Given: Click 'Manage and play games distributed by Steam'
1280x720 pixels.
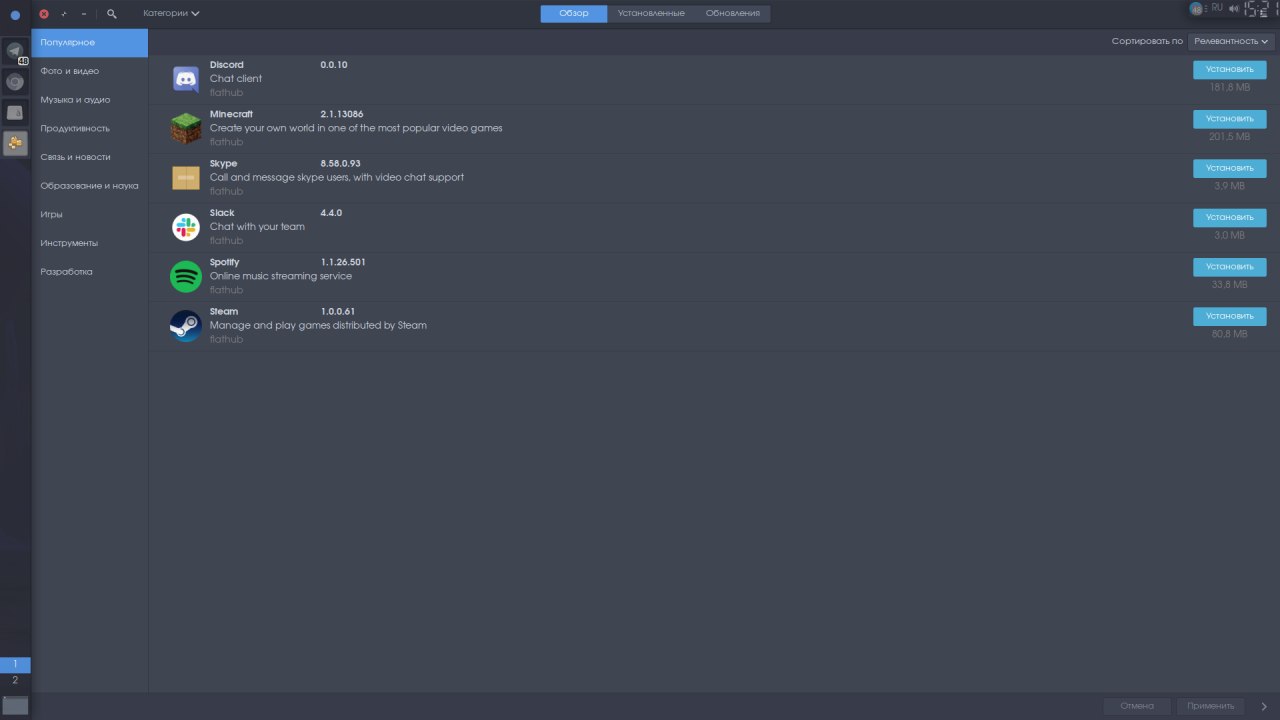Looking at the screenshot, I should pos(318,325).
